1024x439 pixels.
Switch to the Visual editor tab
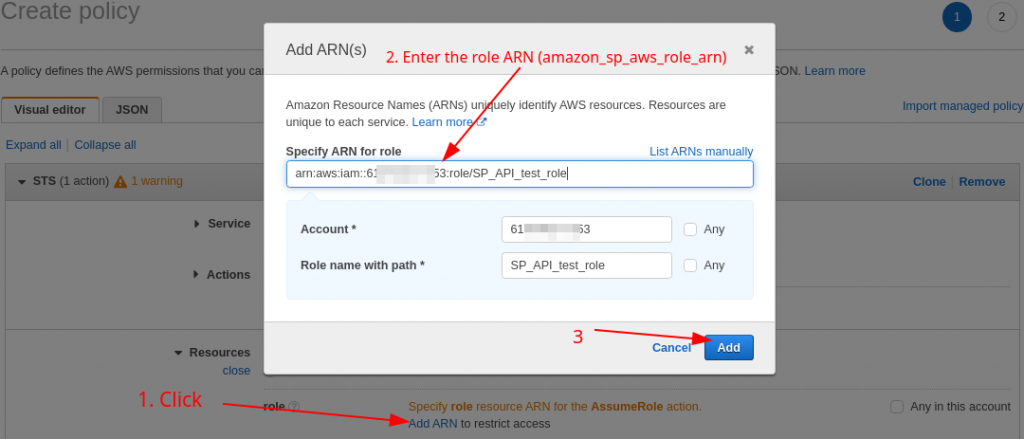pyautogui.click(x=50, y=110)
